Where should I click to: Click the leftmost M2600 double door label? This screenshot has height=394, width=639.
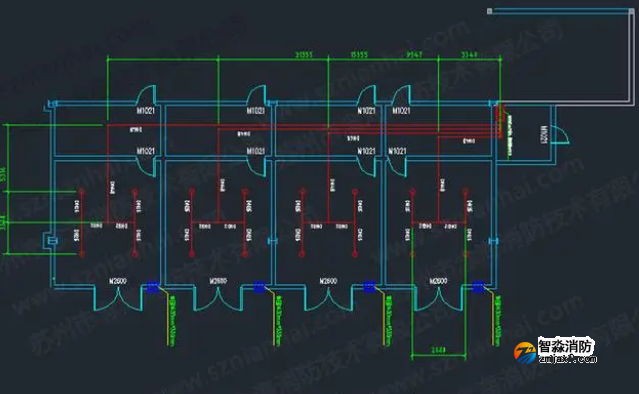[118, 281]
